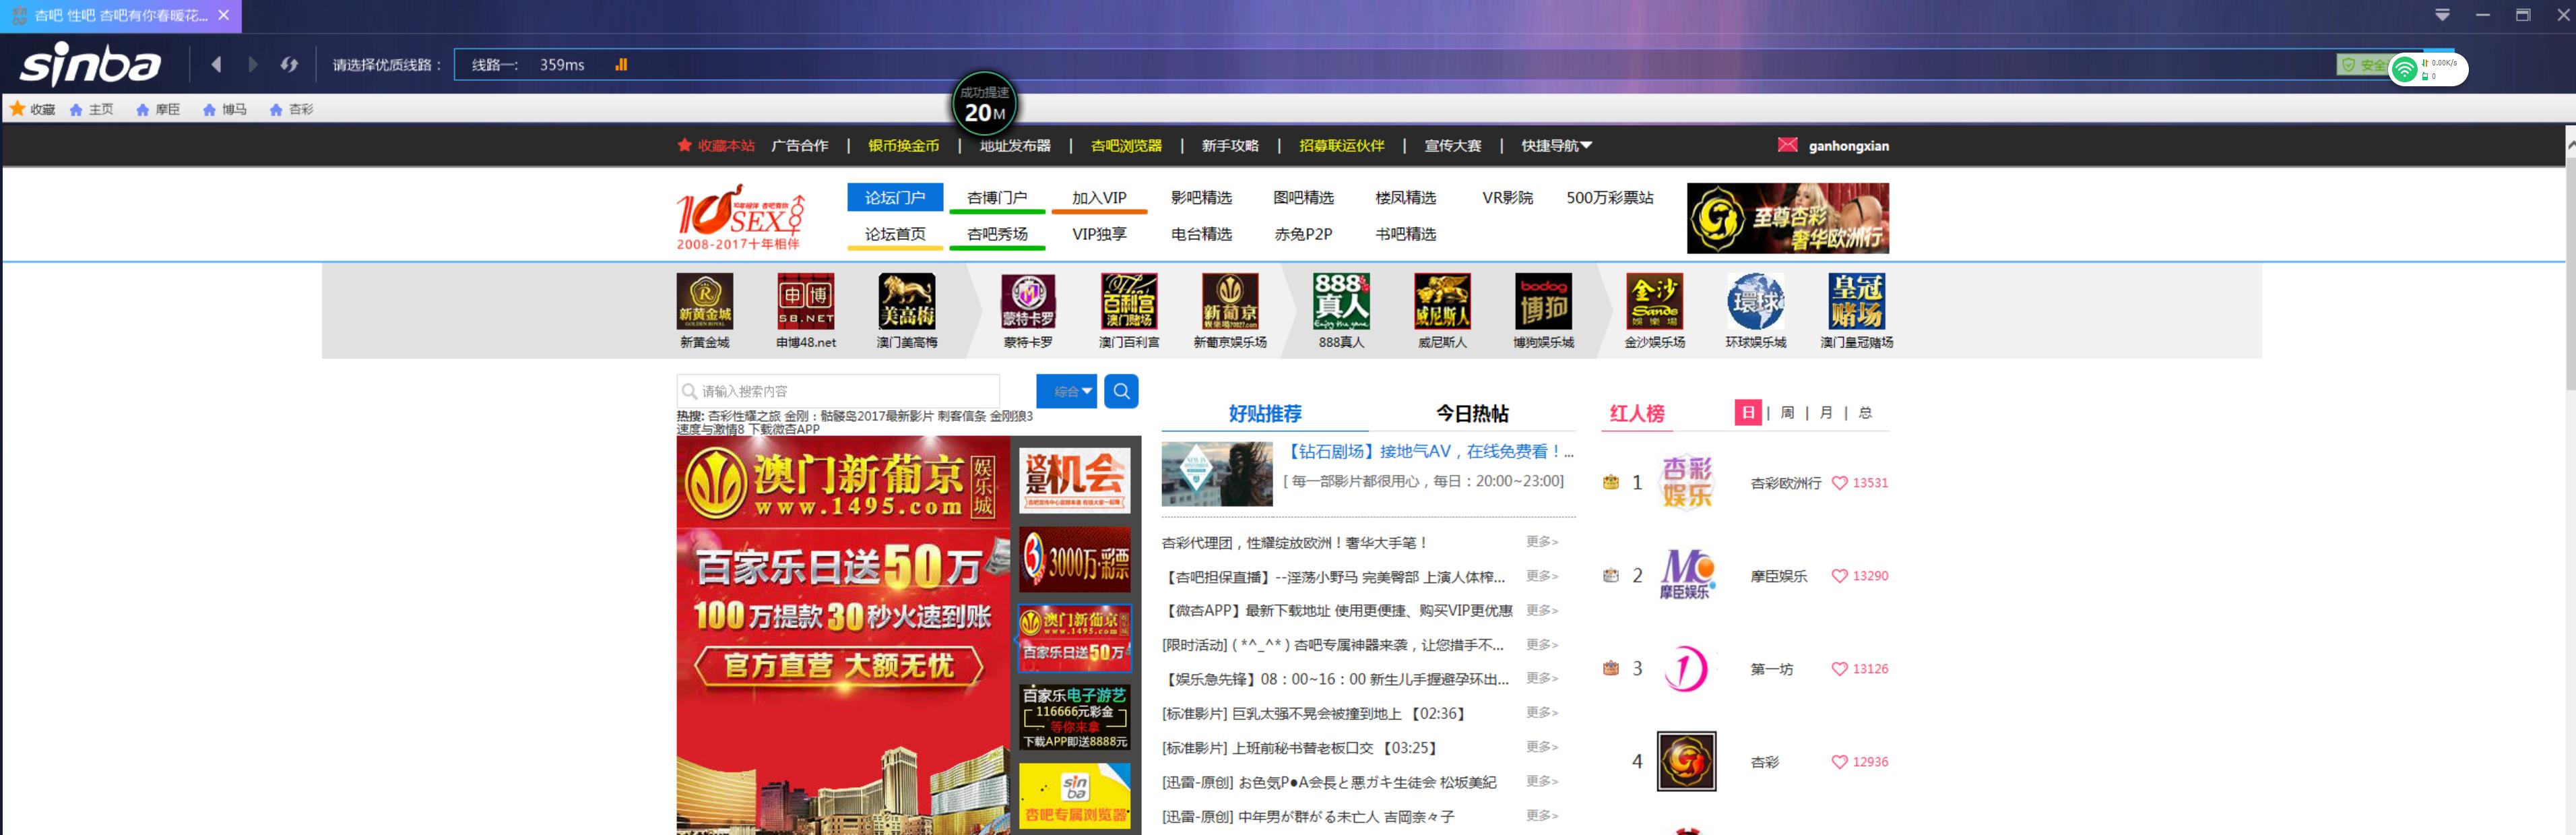Viewport: 2576px width, 835px height.
Task: Open the mail envelope next to ganhongxian
Action: click(1787, 145)
